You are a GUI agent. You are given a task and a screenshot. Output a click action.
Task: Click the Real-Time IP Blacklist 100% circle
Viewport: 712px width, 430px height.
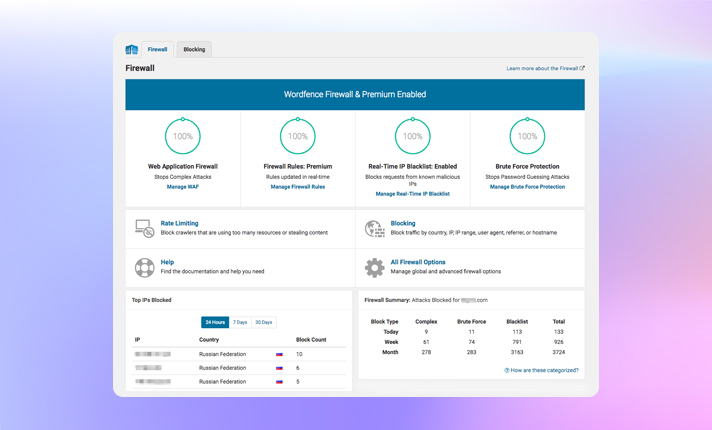[x=412, y=137]
